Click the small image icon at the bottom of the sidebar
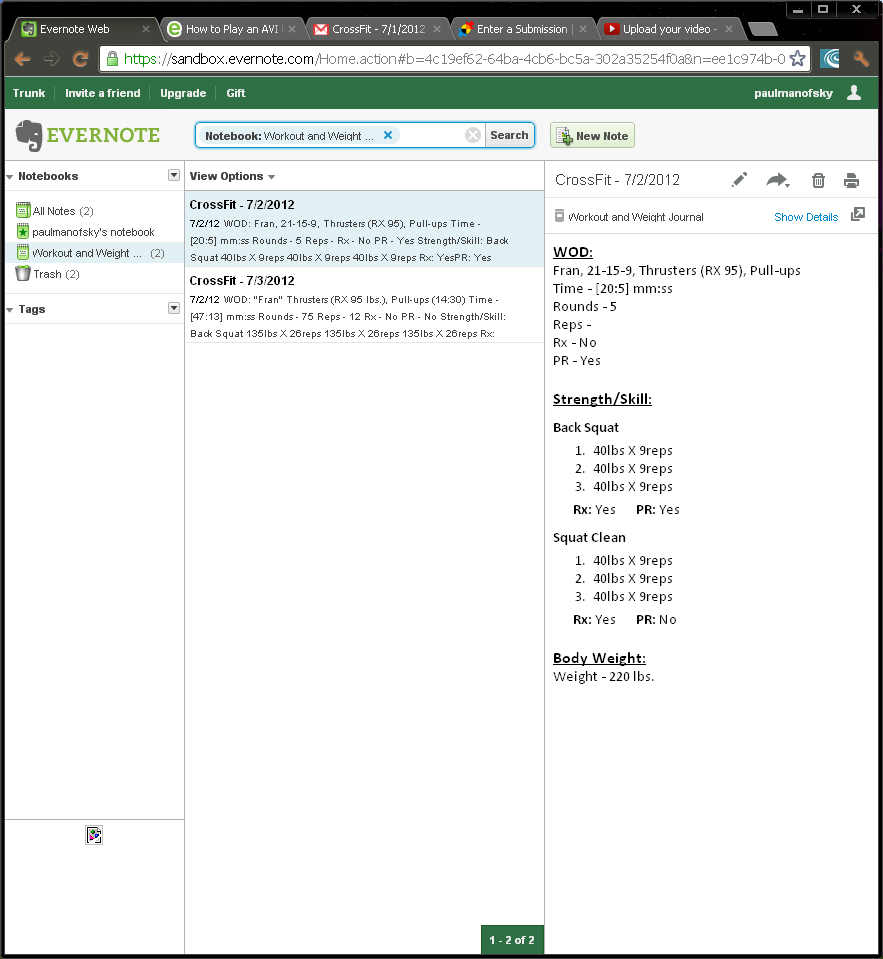883x959 pixels. coord(94,835)
